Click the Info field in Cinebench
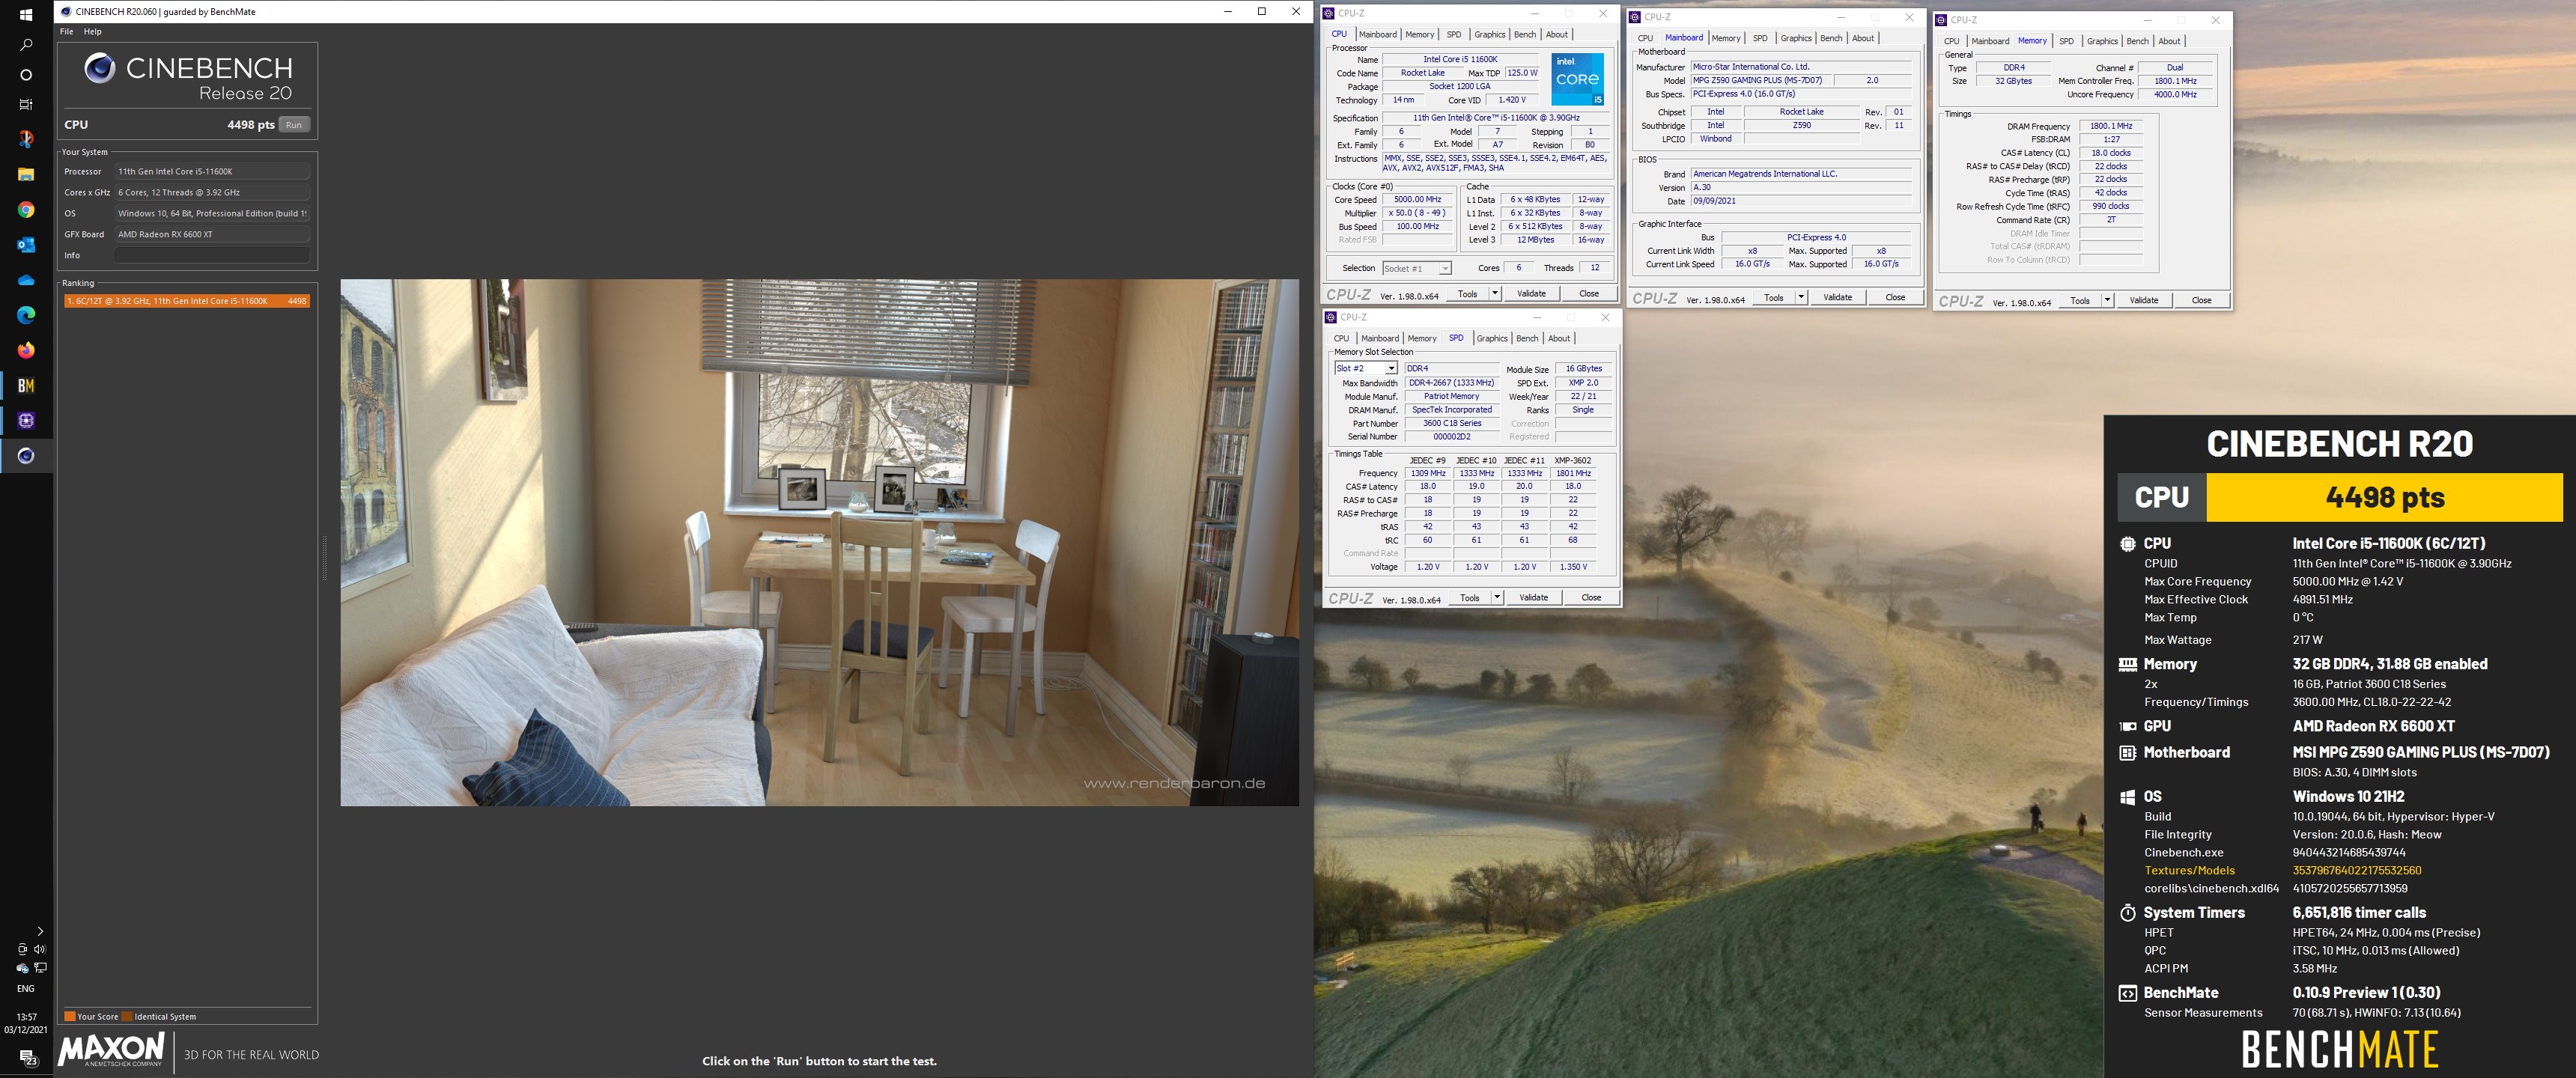This screenshot has width=2576, height=1078. pos(212,256)
